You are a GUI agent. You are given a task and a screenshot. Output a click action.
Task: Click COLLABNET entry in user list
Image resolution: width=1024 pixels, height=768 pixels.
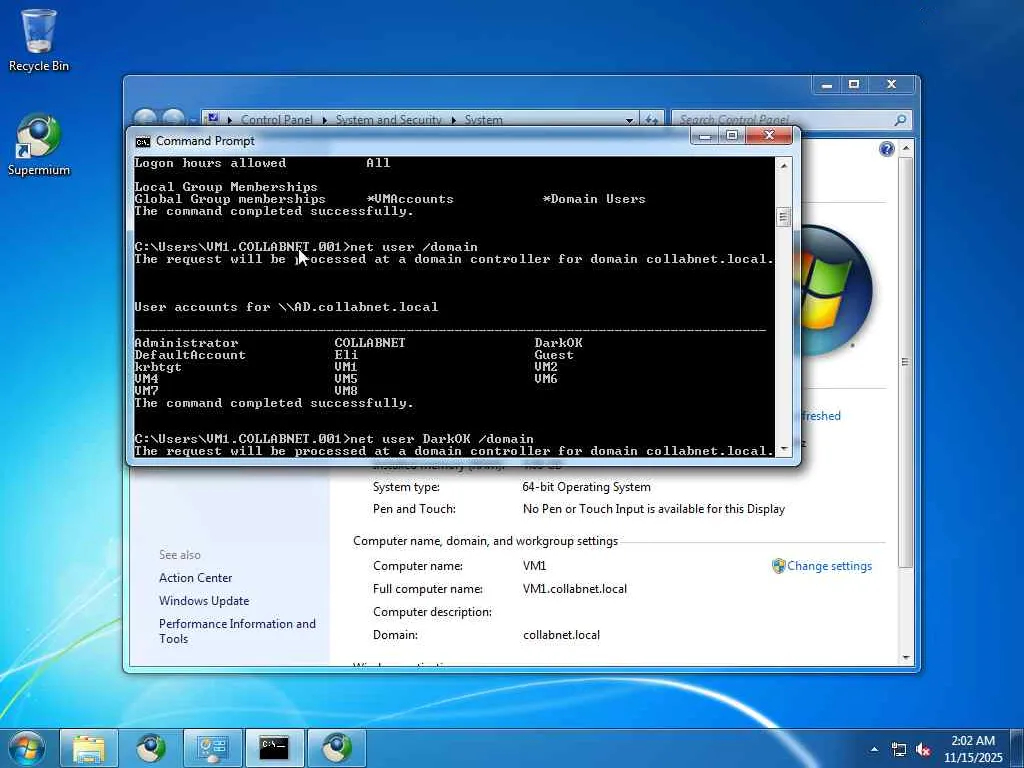pos(370,343)
